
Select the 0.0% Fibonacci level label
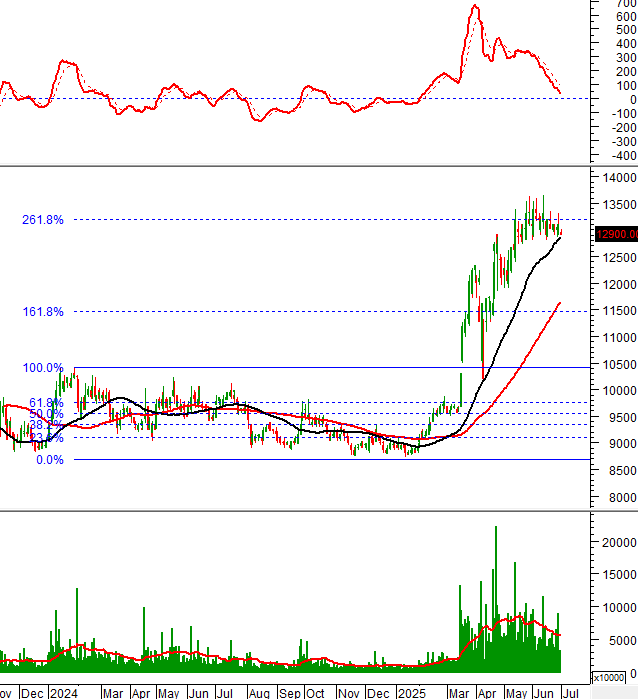click(49, 460)
